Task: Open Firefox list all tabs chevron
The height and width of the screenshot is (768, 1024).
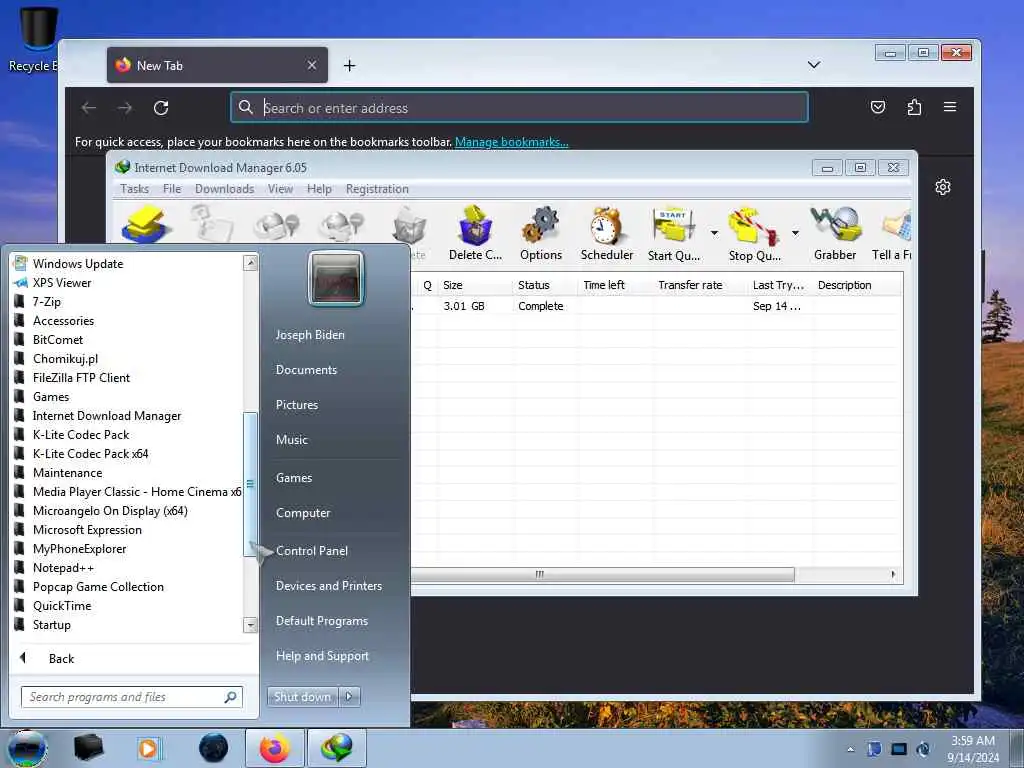Action: (x=814, y=65)
